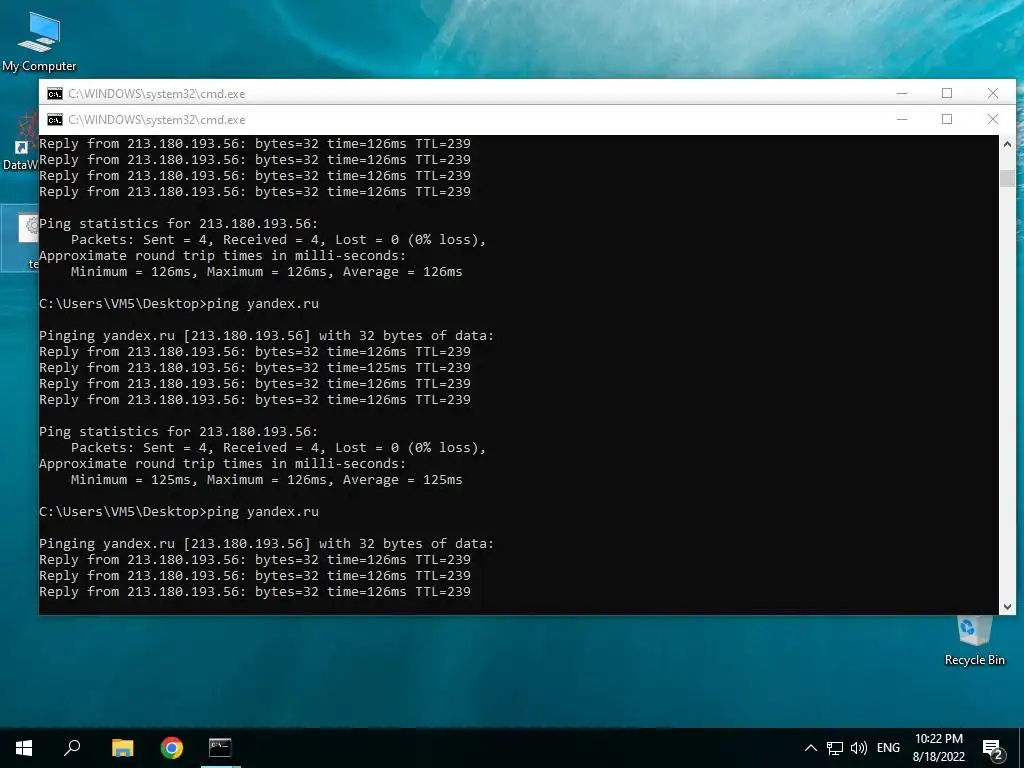Click the front window title 'C:\WINDOWS\system32\cmd.exe'
Screen dimensions: 1024x768
[x=157, y=120]
